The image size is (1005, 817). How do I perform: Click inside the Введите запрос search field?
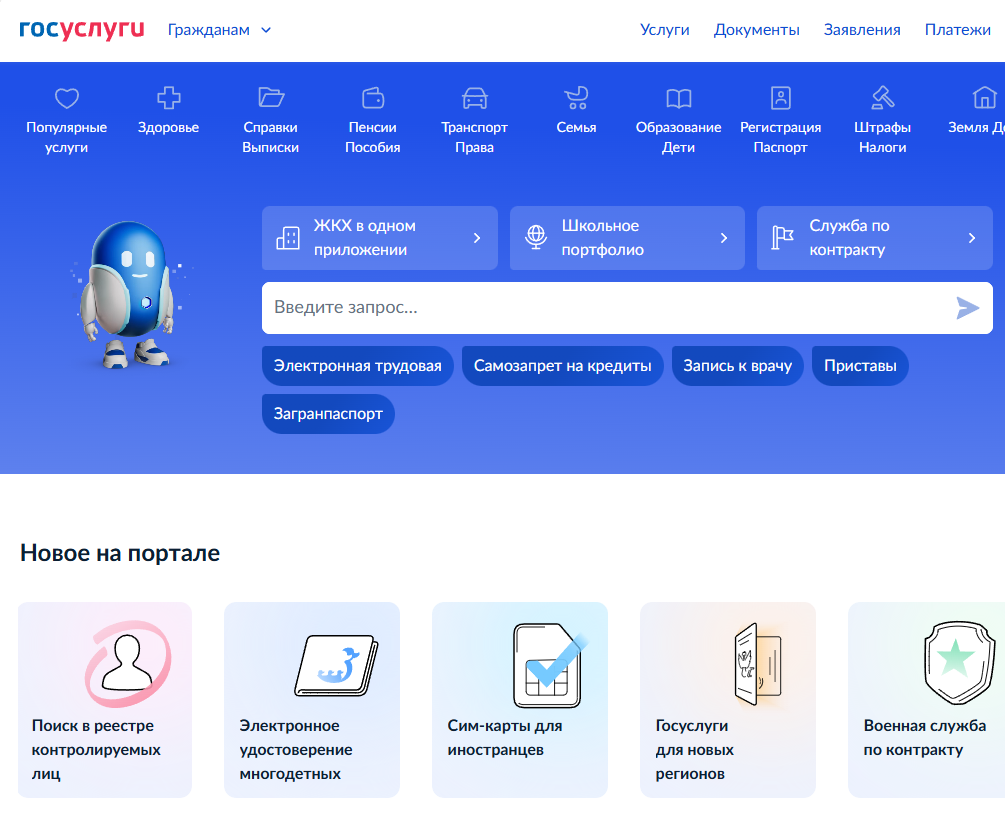(x=500, y=308)
